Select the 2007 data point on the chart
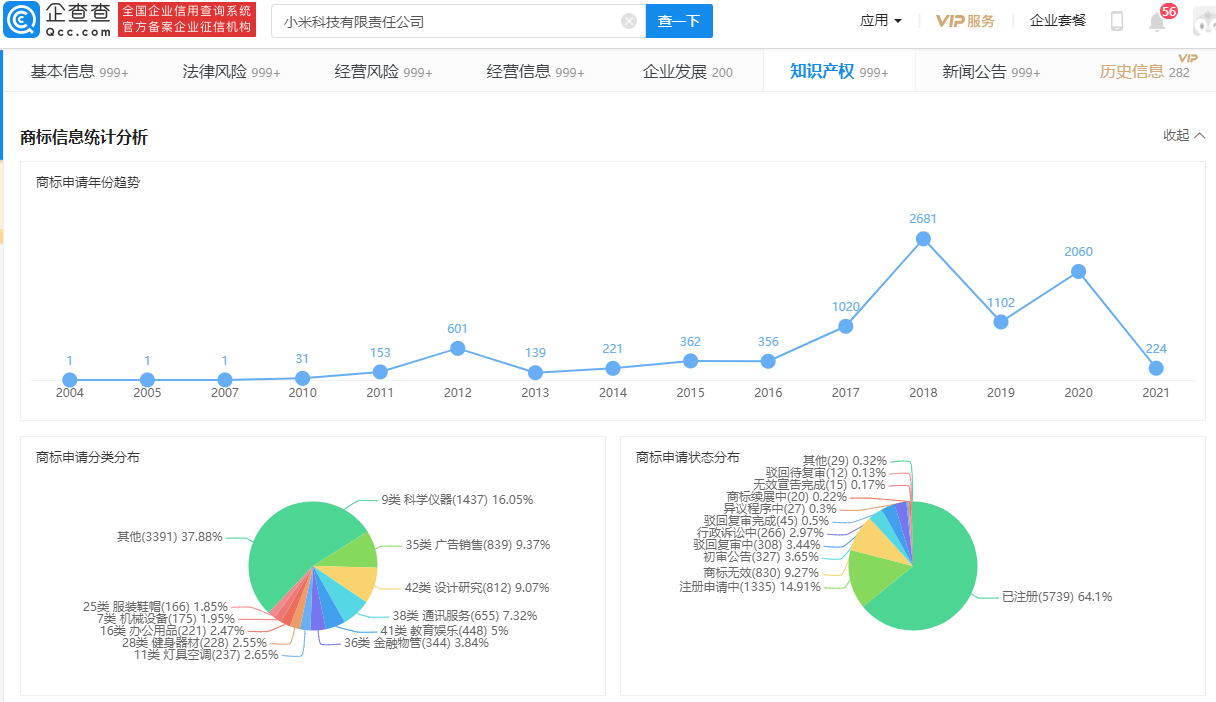The height and width of the screenshot is (702, 1216). (225, 380)
